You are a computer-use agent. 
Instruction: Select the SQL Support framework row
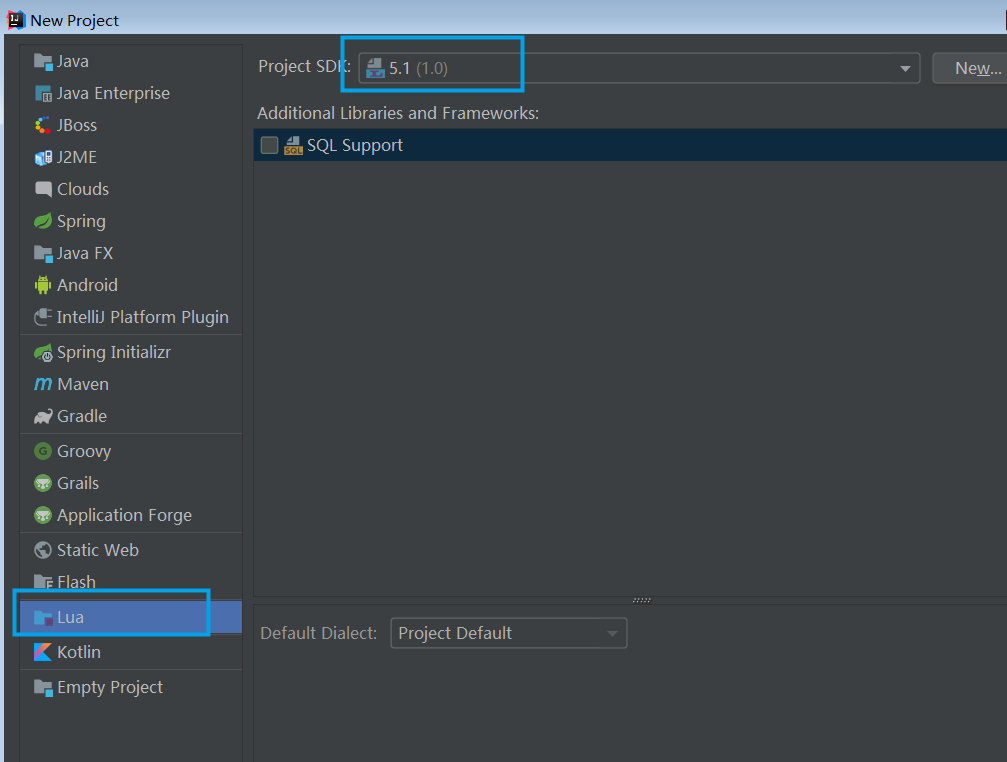click(x=630, y=145)
